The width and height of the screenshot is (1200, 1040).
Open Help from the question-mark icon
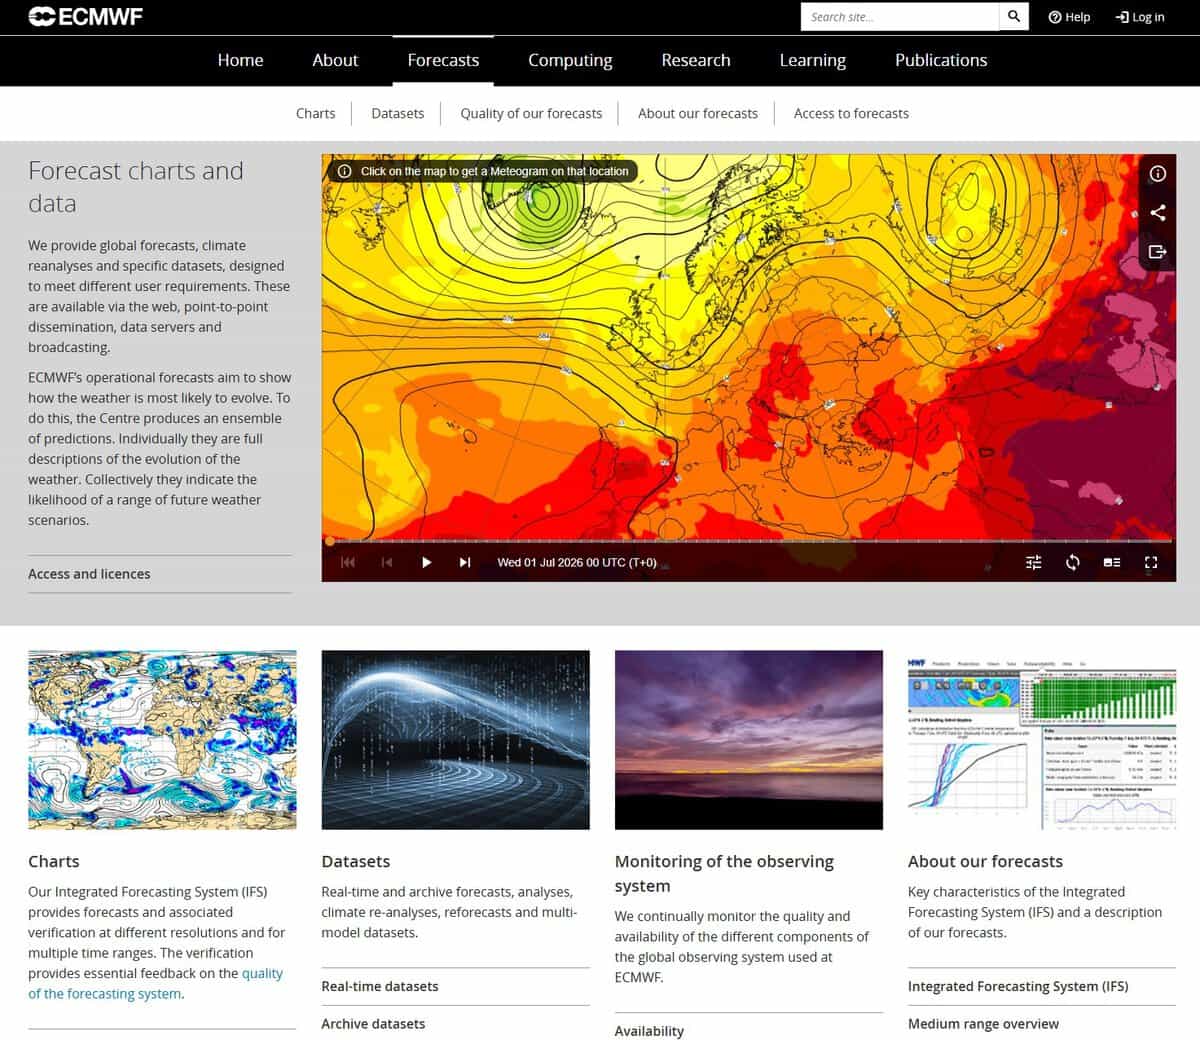tap(1069, 17)
